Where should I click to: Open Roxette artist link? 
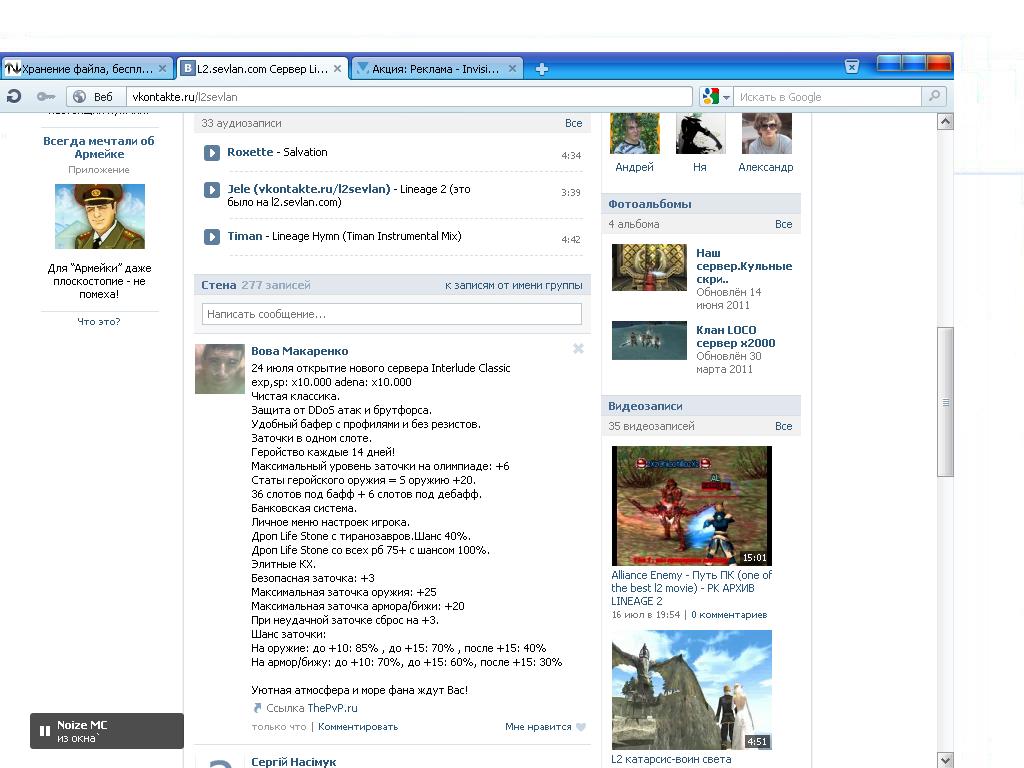pos(250,152)
